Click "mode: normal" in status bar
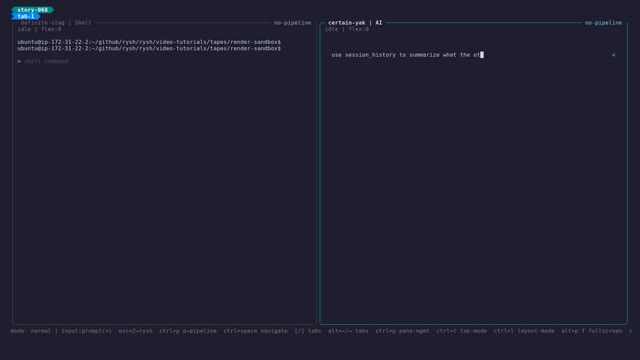This screenshot has height=360, width=640. (31, 331)
